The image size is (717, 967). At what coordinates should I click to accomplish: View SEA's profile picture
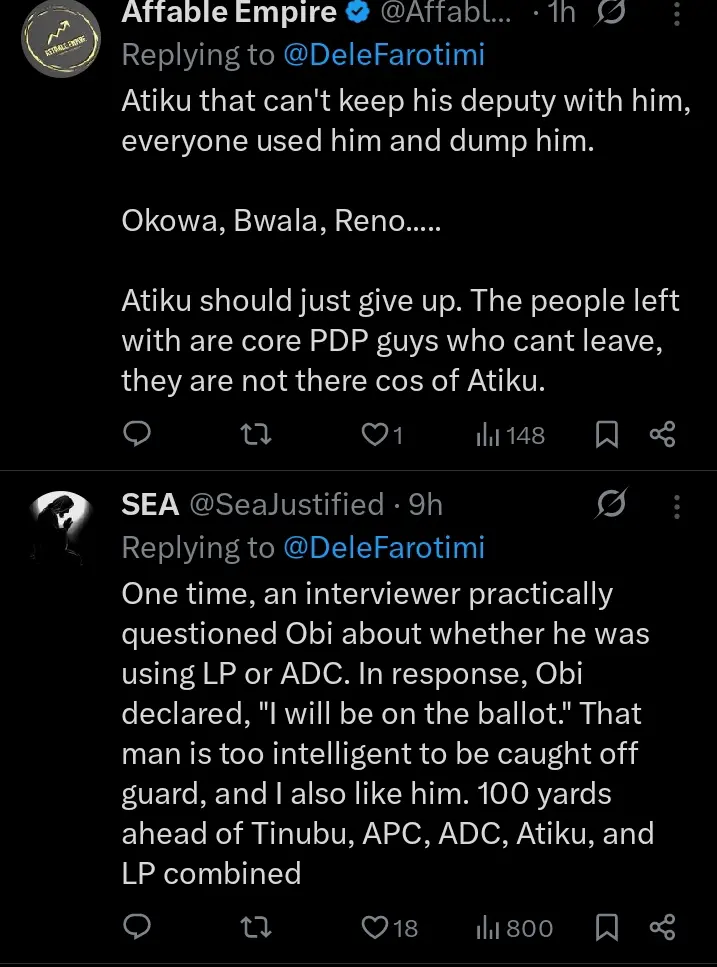tap(62, 528)
